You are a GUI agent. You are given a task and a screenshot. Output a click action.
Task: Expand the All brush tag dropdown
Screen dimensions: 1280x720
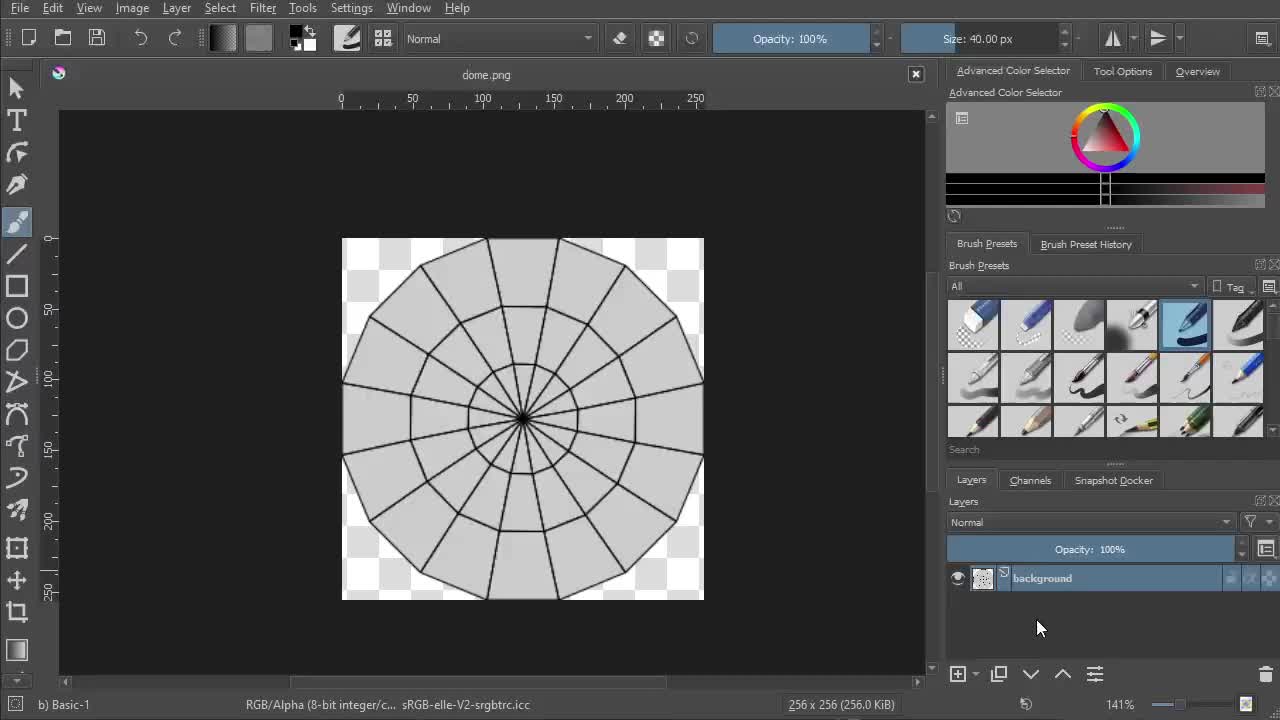click(1074, 287)
